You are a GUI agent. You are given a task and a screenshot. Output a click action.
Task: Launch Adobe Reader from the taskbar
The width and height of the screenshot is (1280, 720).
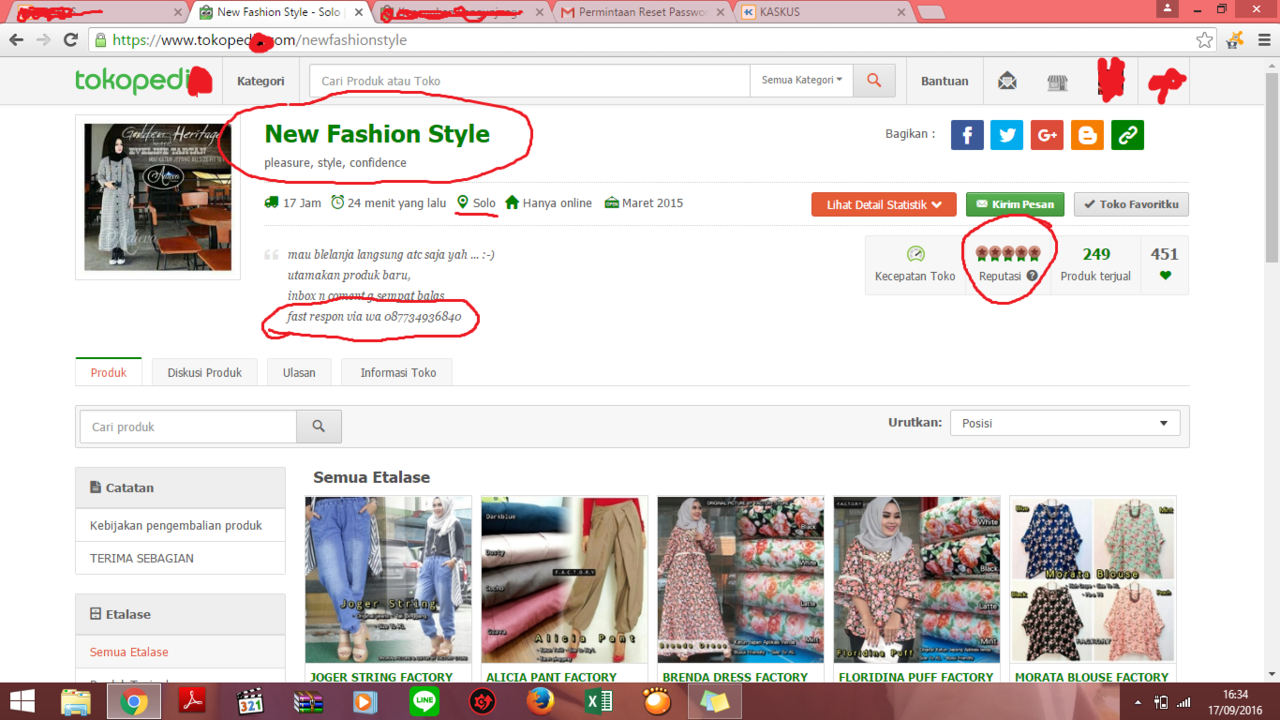192,702
